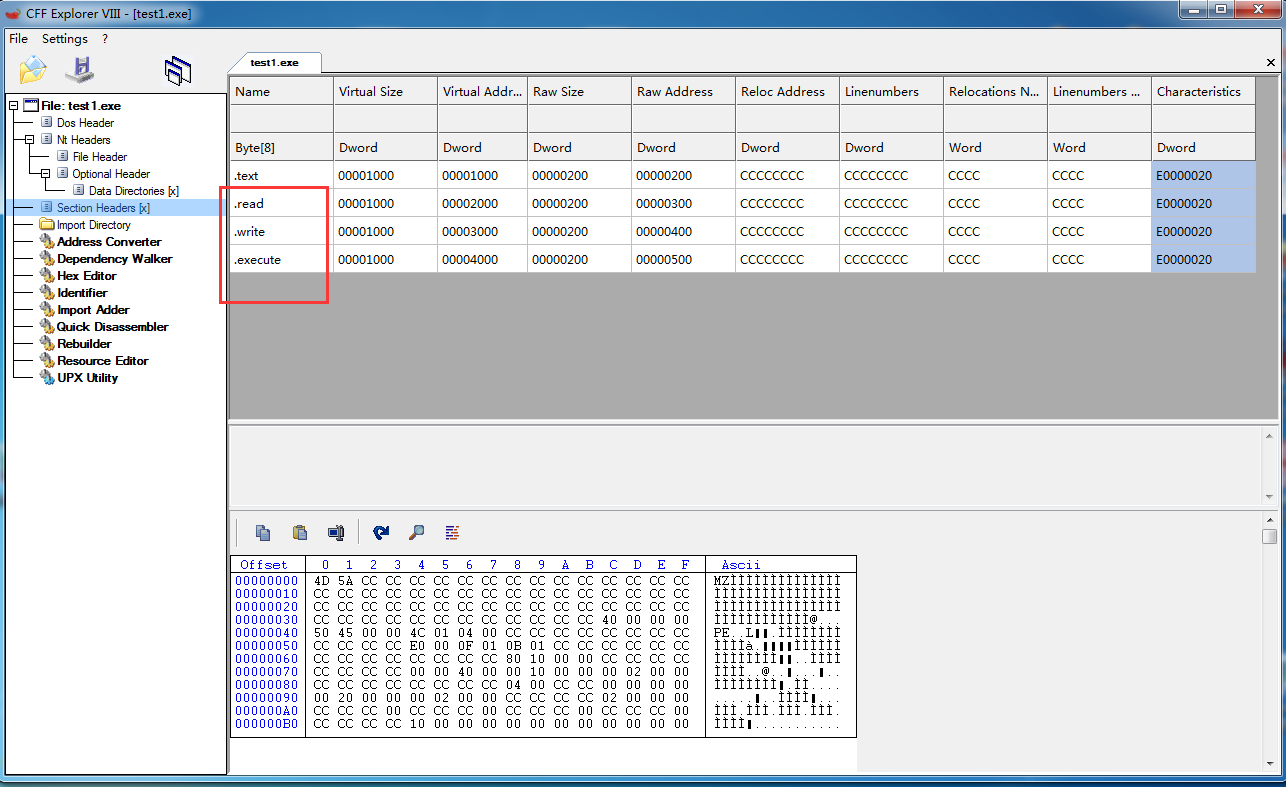1286x787 pixels.
Task: Switch to the test1.exe tab
Action: [x=275, y=62]
